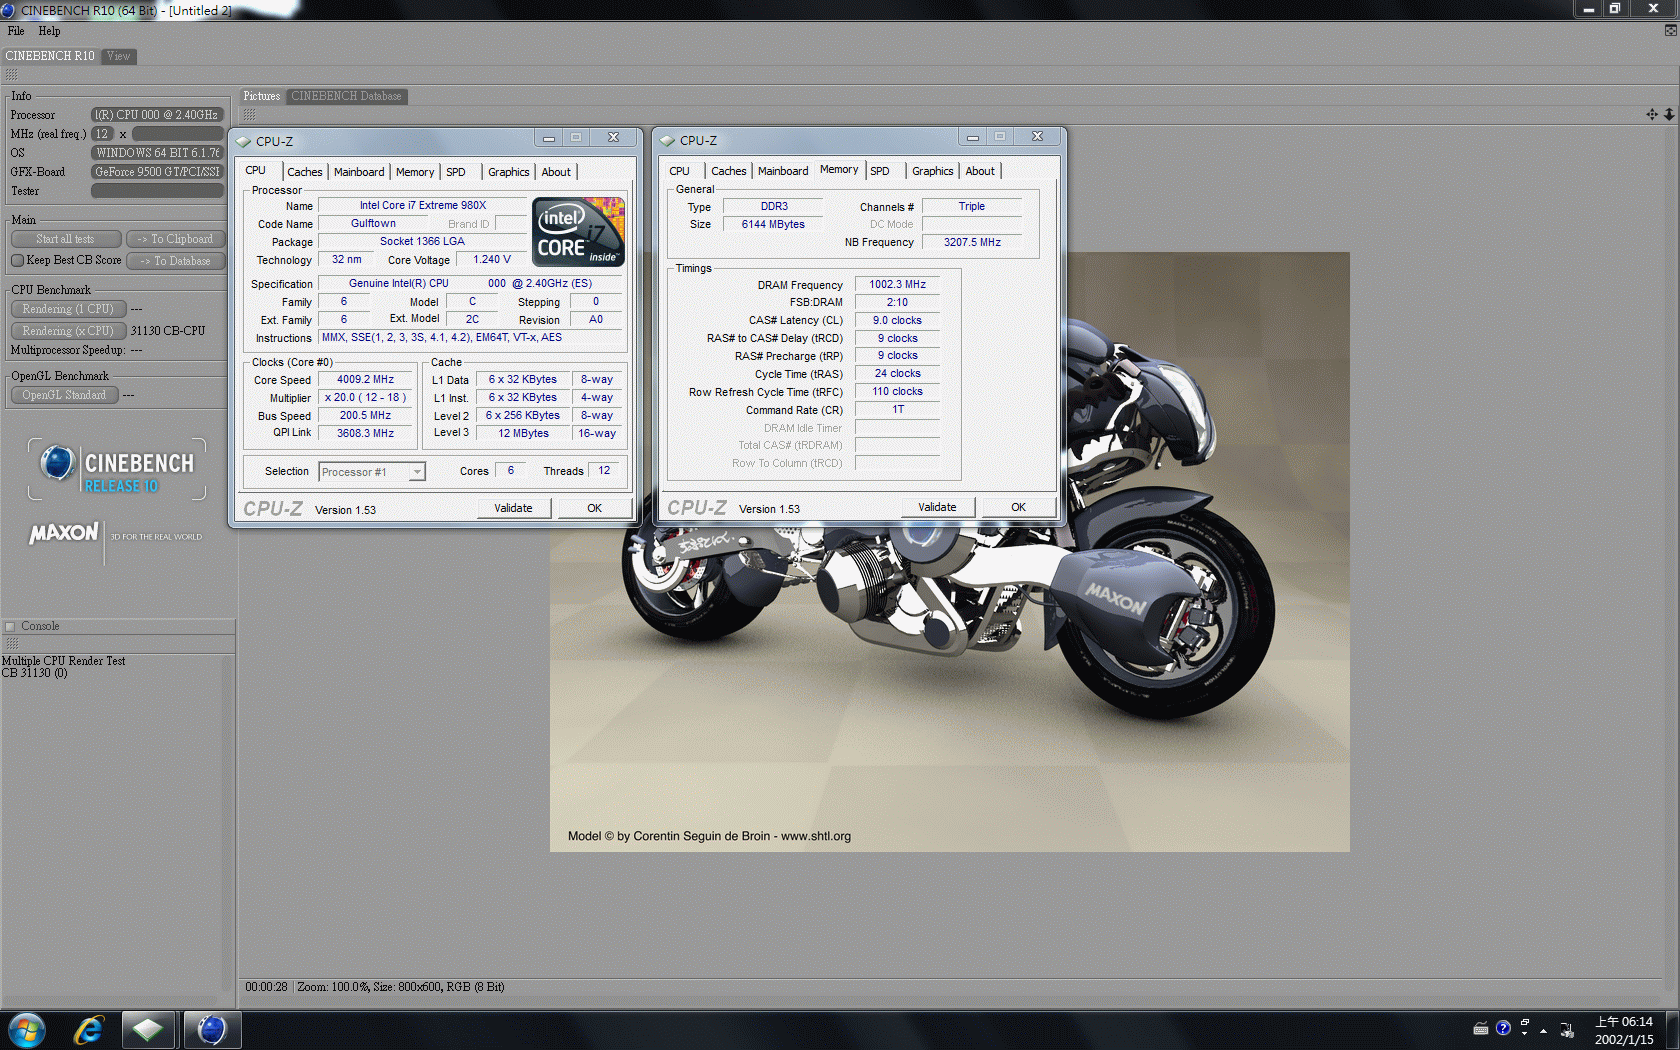Click console line CB 31130 (0)
This screenshot has width=1680, height=1050.
tap(35, 673)
